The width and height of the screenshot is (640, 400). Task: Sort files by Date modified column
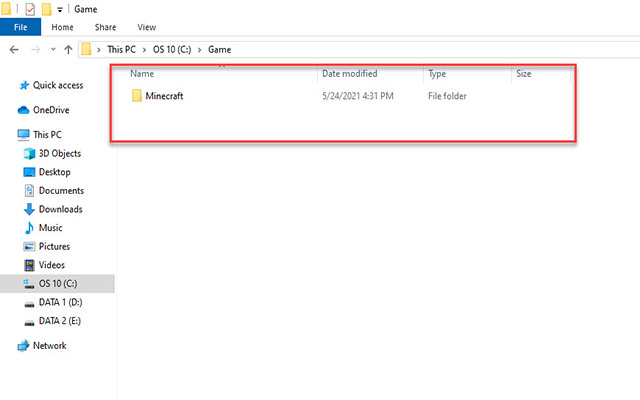349,74
